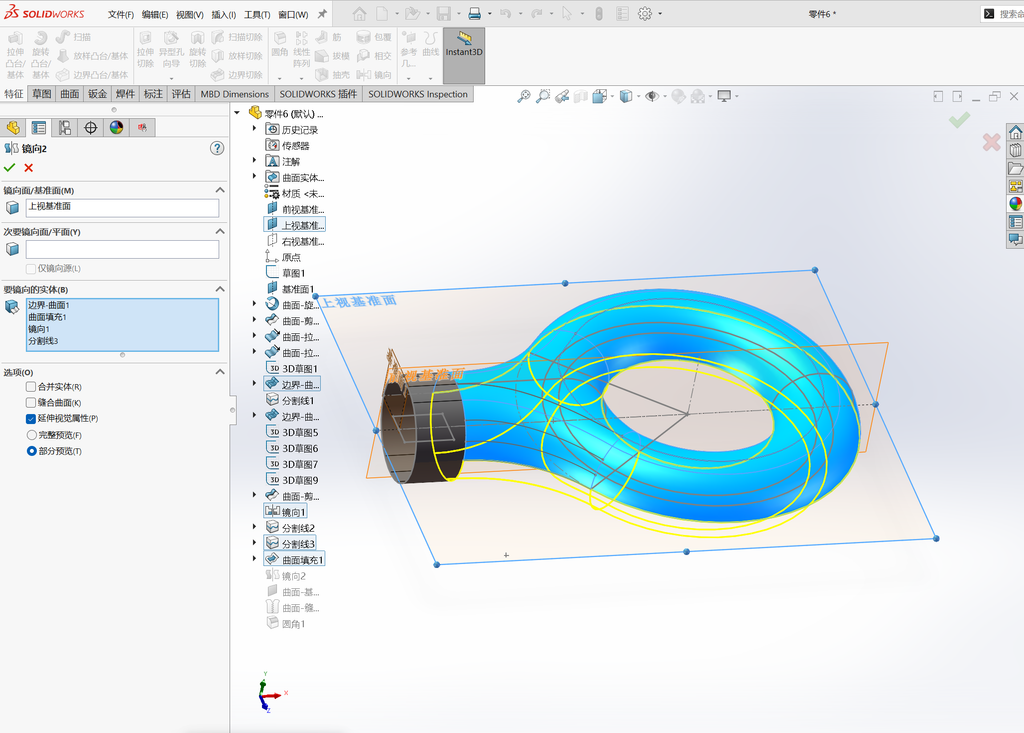The width and height of the screenshot is (1024, 733).
Task: Switch to the 曲面 ribbon tab
Action: click(x=70, y=94)
